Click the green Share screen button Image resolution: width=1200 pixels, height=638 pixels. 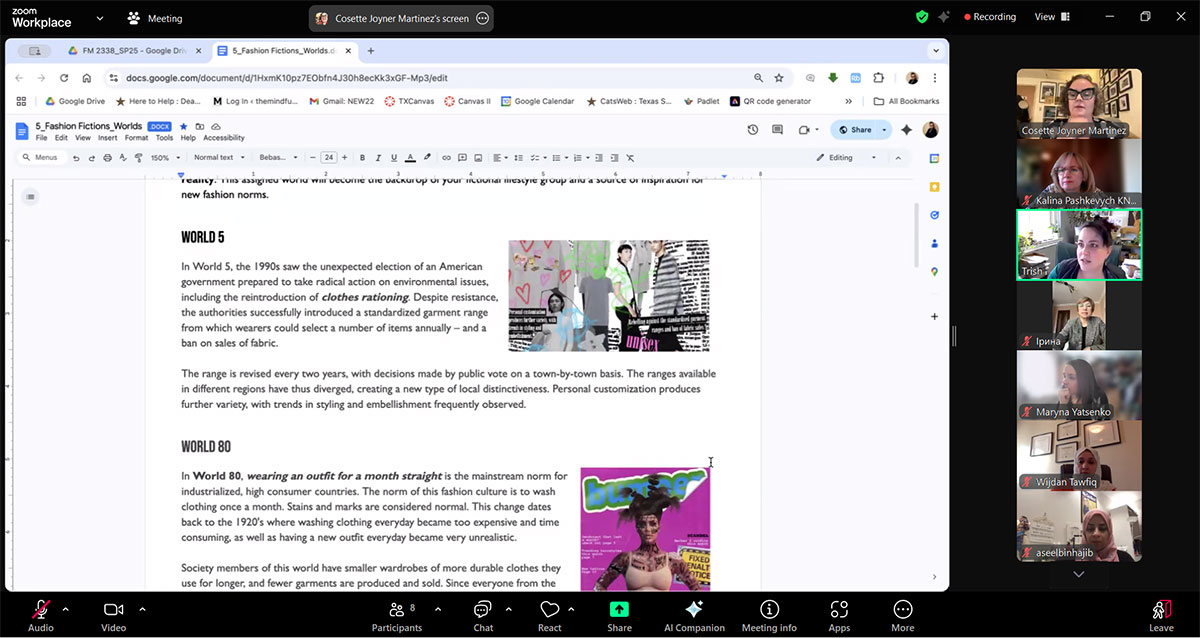pyautogui.click(x=619, y=614)
